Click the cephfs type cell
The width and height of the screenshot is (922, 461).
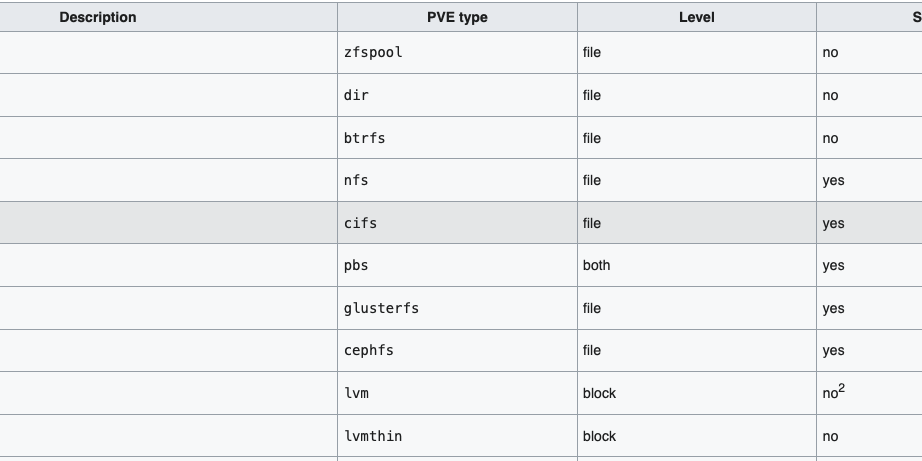point(369,350)
